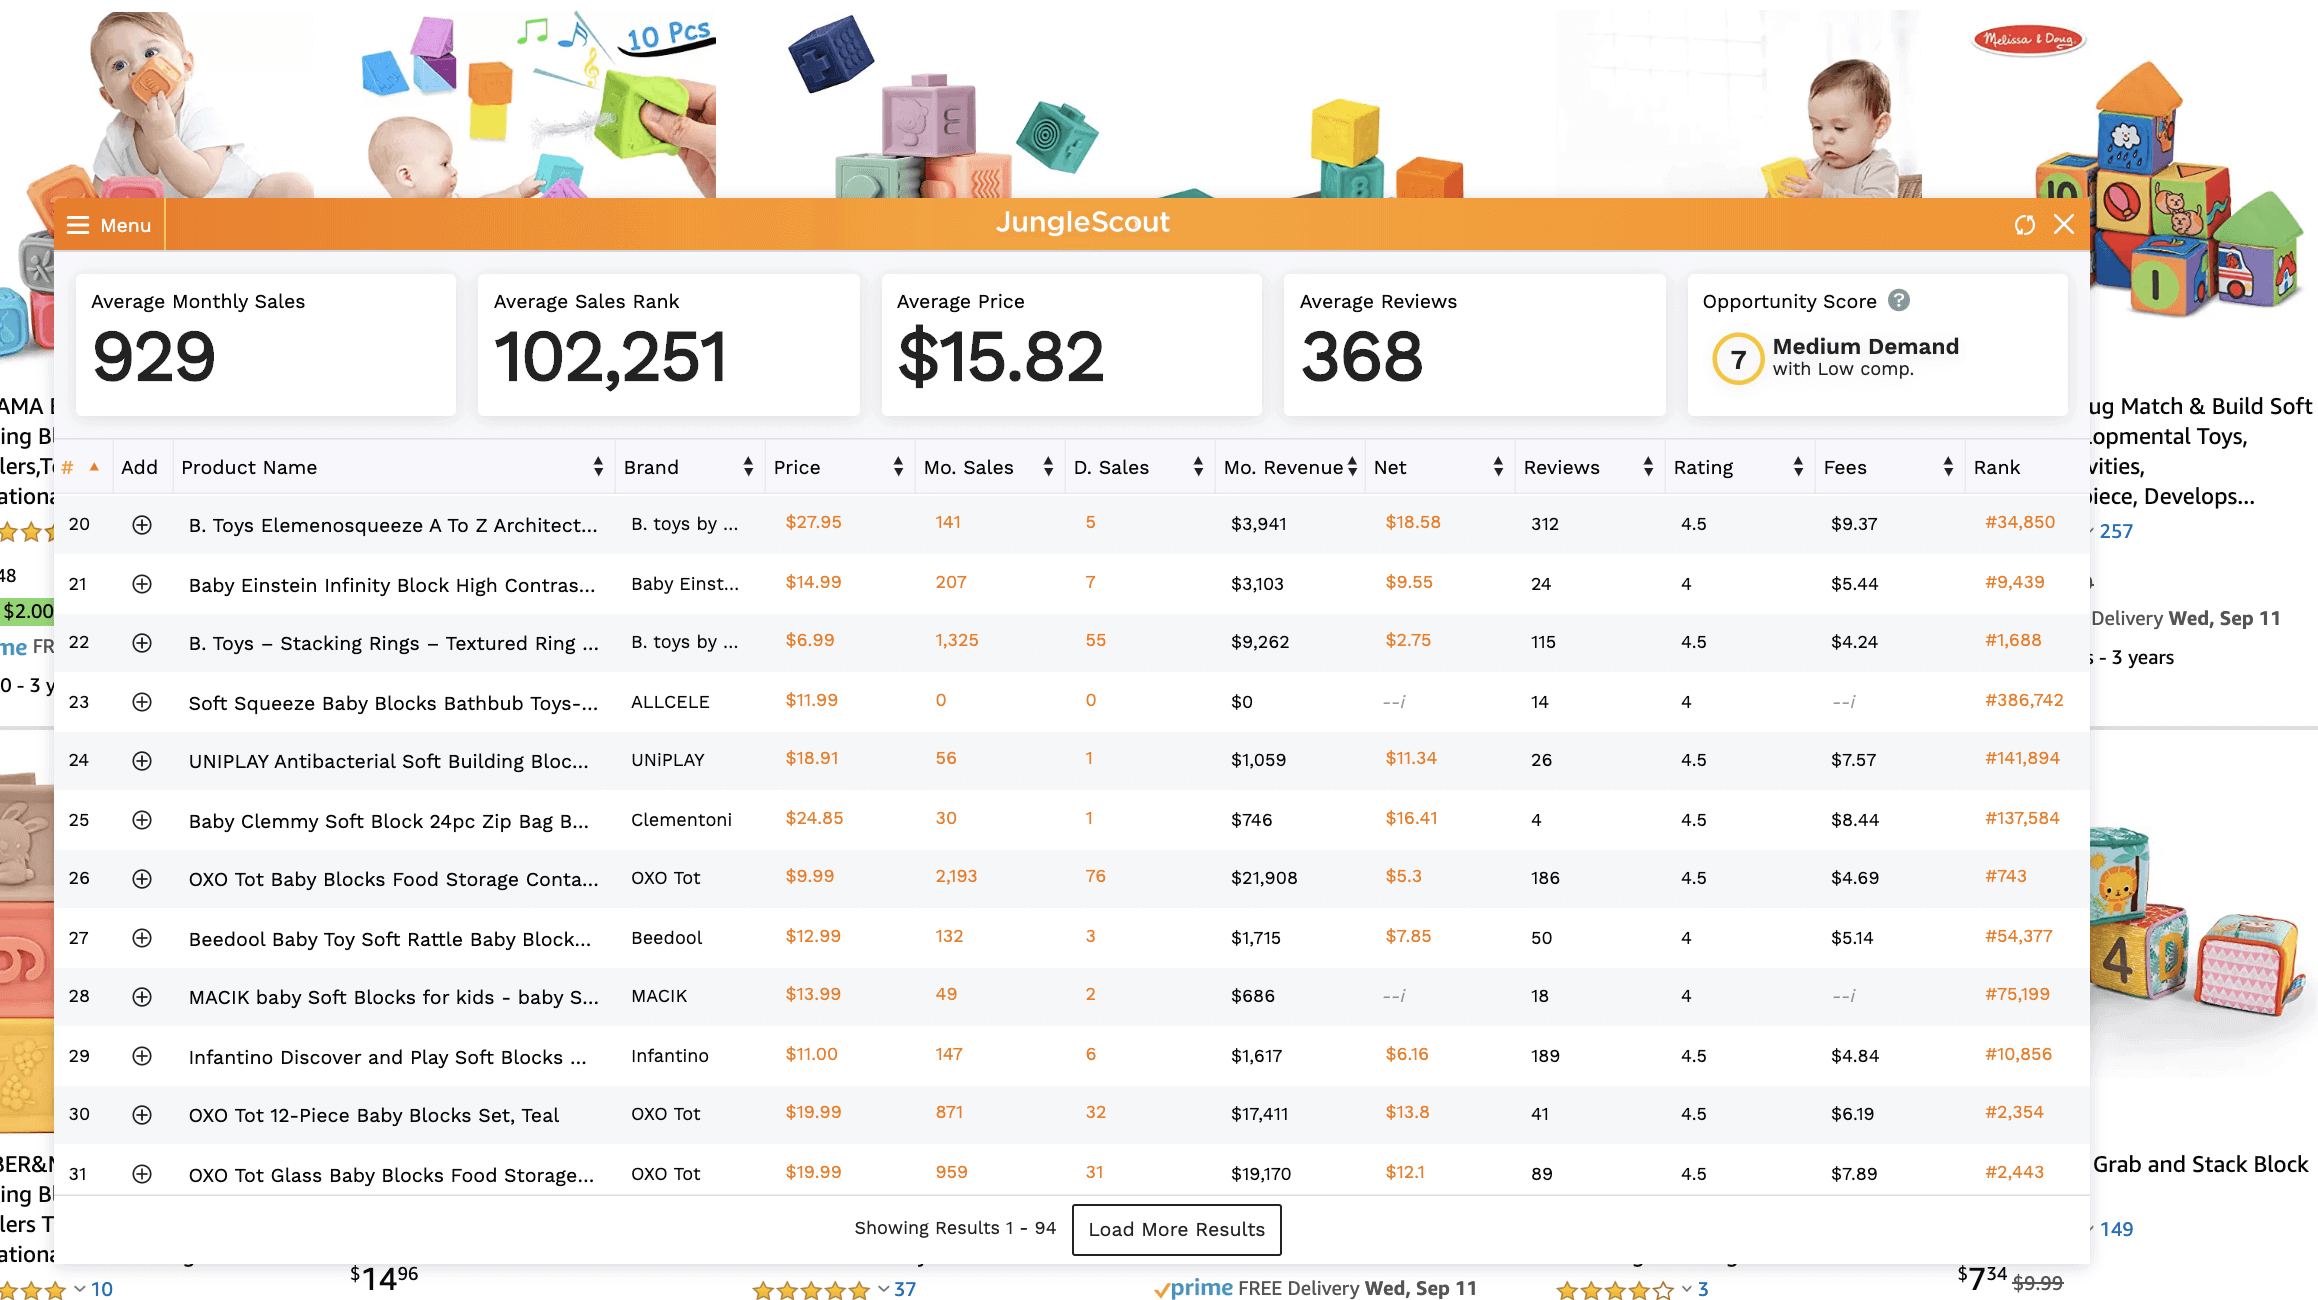The image size is (2318, 1300).
Task: Click rank #743 in OXO Tot row
Action: (2006, 876)
